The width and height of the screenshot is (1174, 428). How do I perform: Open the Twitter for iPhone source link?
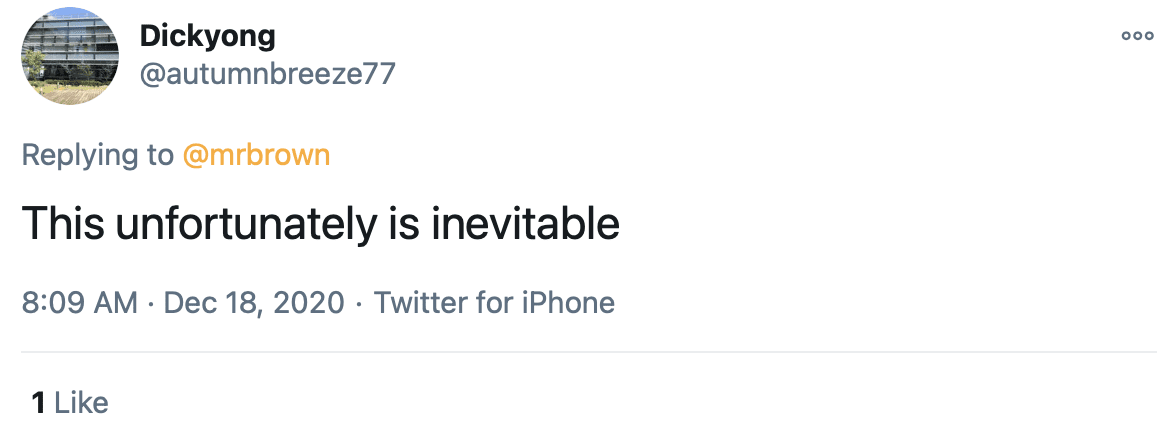tap(494, 302)
